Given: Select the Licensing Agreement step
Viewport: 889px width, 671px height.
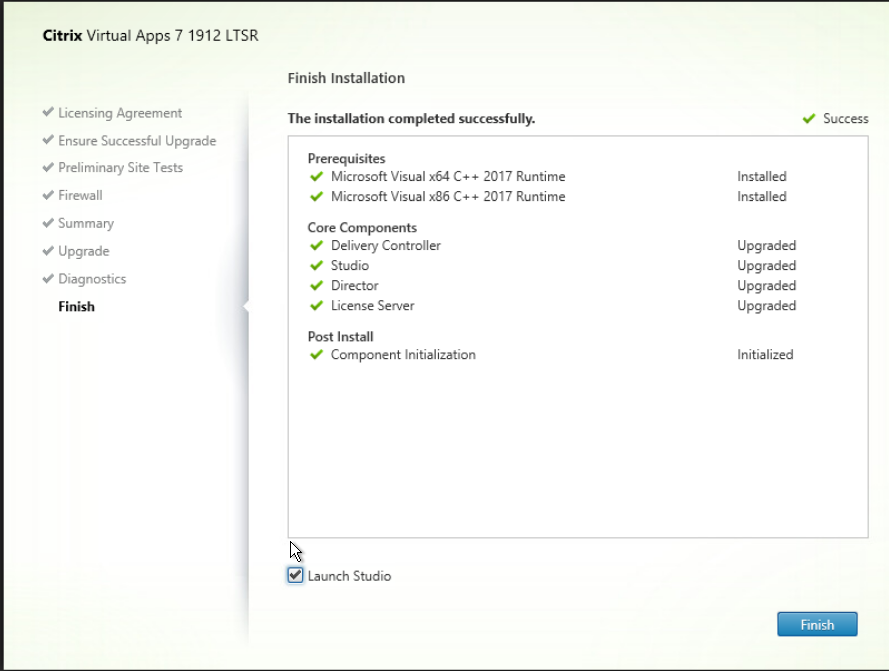Looking at the screenshot, I should 120,113.
